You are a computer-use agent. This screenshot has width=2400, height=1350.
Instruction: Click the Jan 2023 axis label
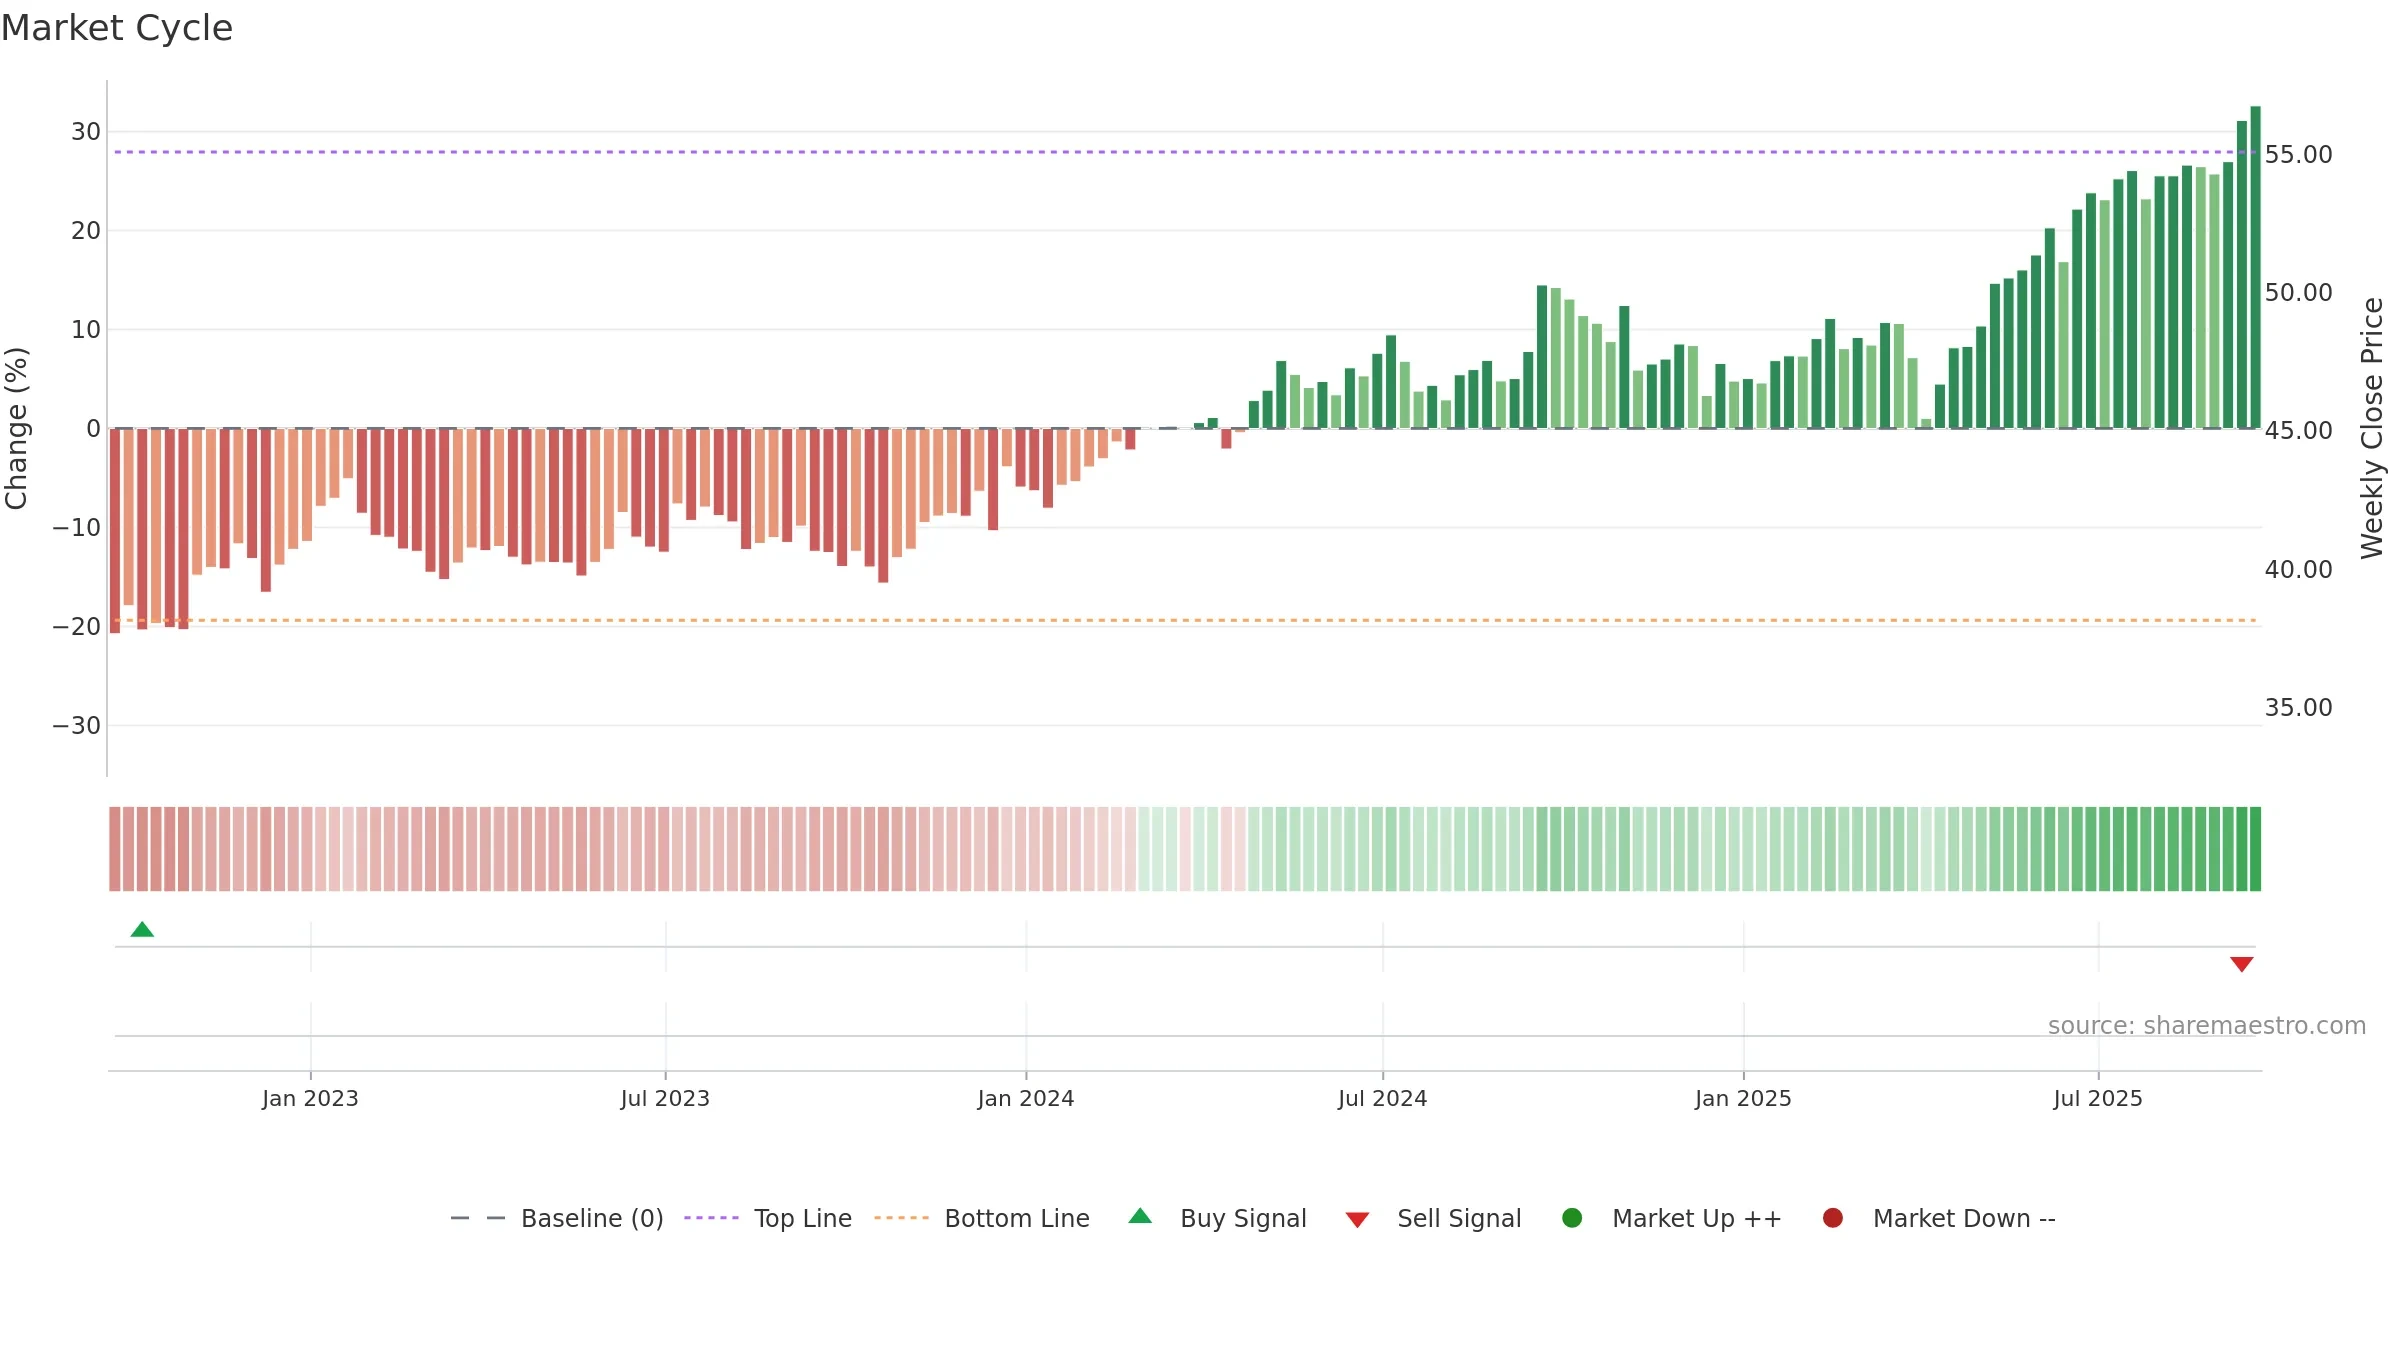pos(310,1098)
